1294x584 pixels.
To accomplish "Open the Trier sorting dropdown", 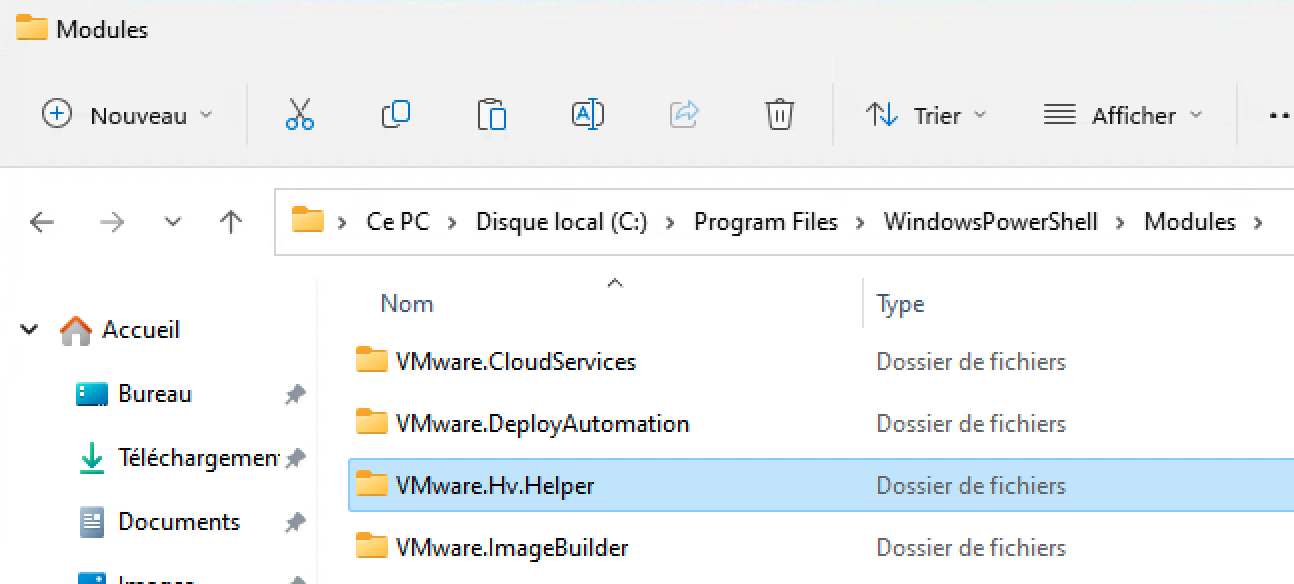I will 925,115.
